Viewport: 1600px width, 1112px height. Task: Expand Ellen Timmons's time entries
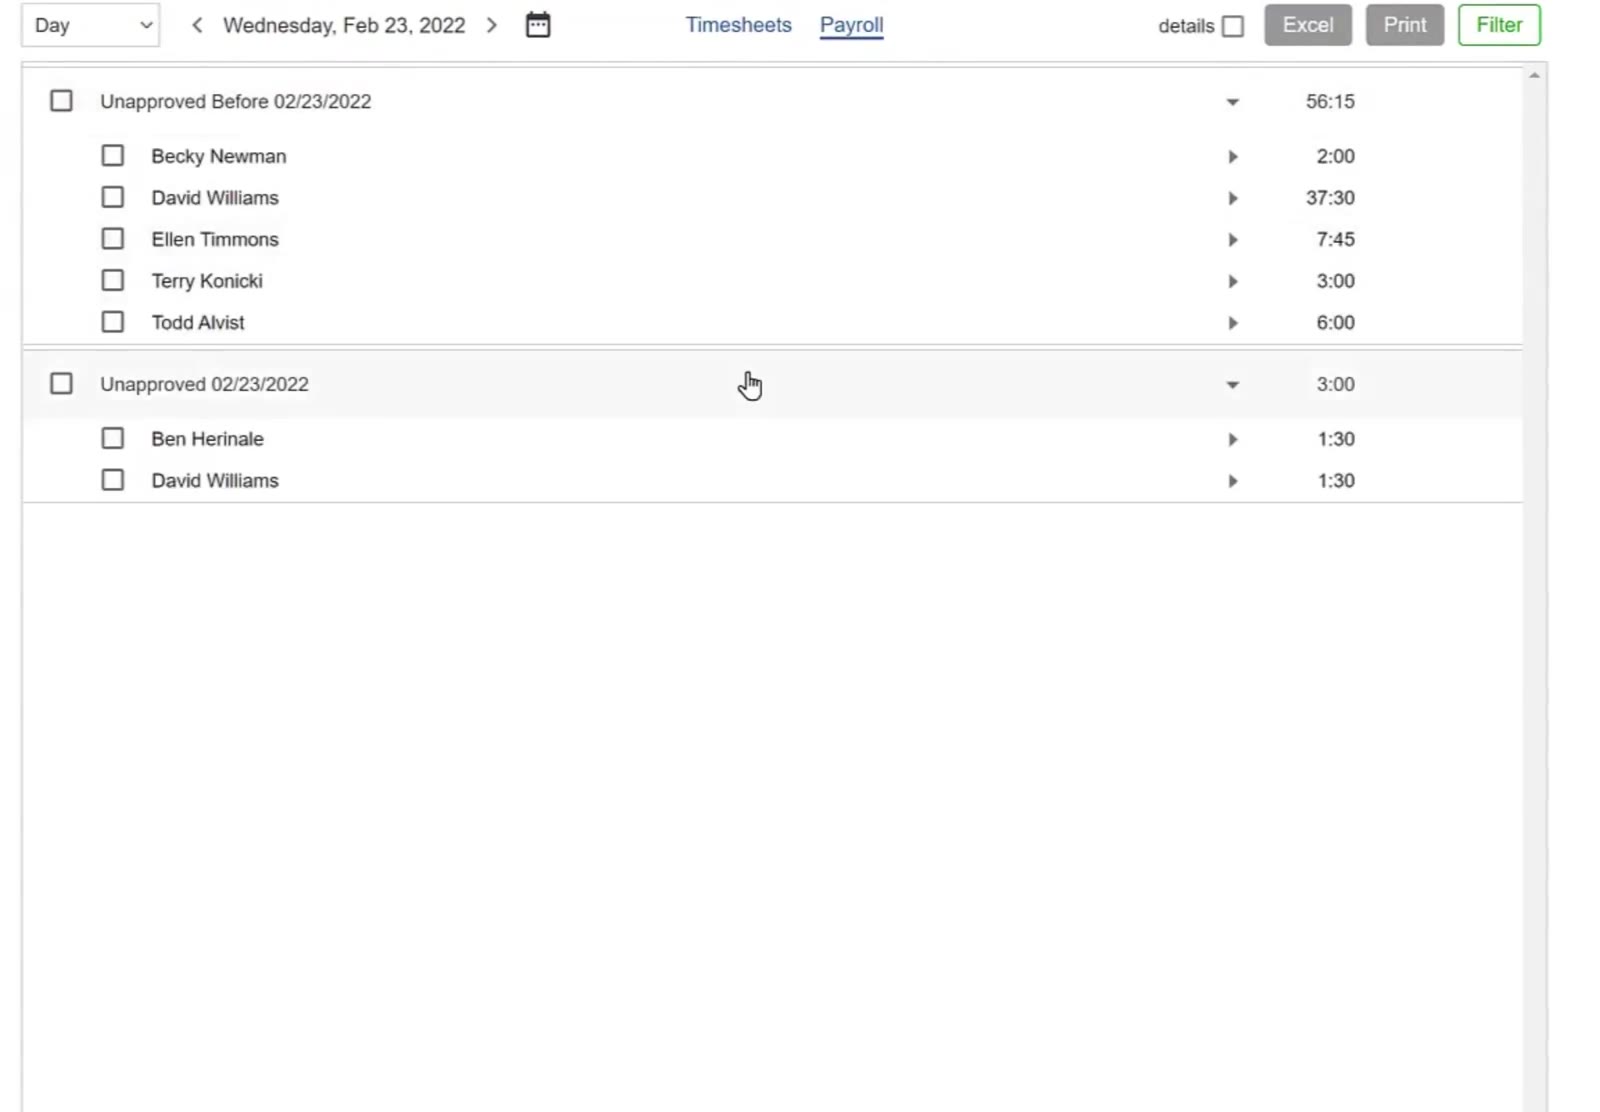(1233, 240)
